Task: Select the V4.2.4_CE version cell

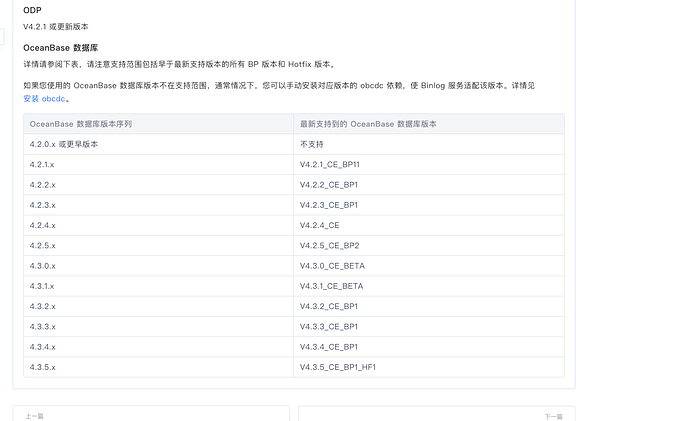Action: coord(319,225)
